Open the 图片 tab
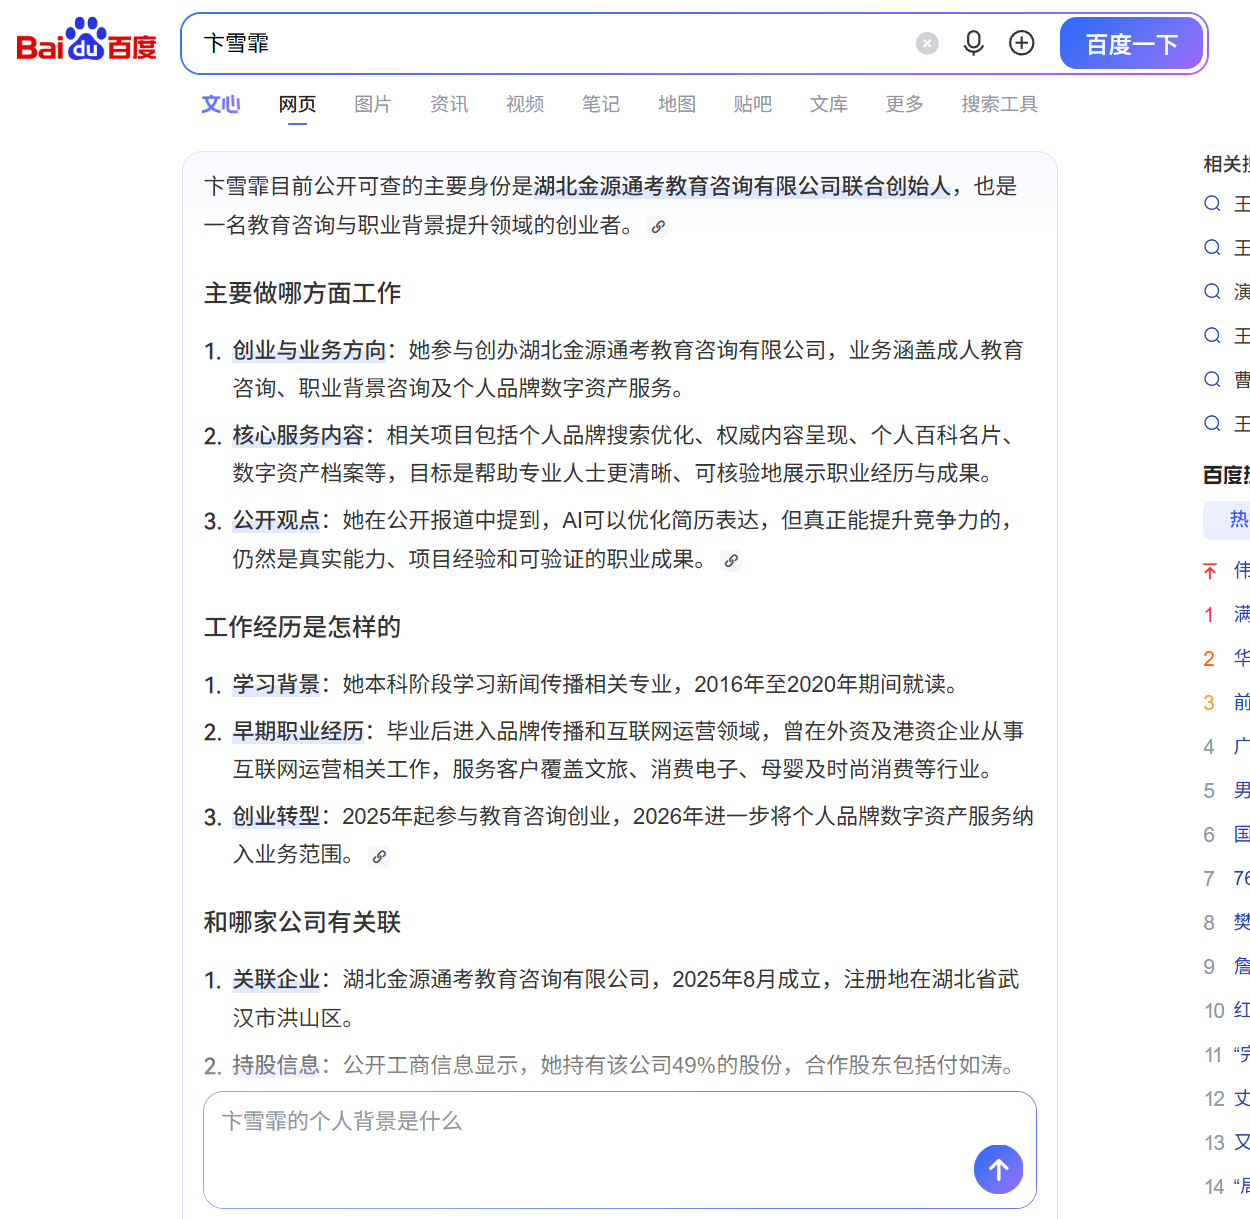Screen dimensions: 1250x1219 point(373,104)
